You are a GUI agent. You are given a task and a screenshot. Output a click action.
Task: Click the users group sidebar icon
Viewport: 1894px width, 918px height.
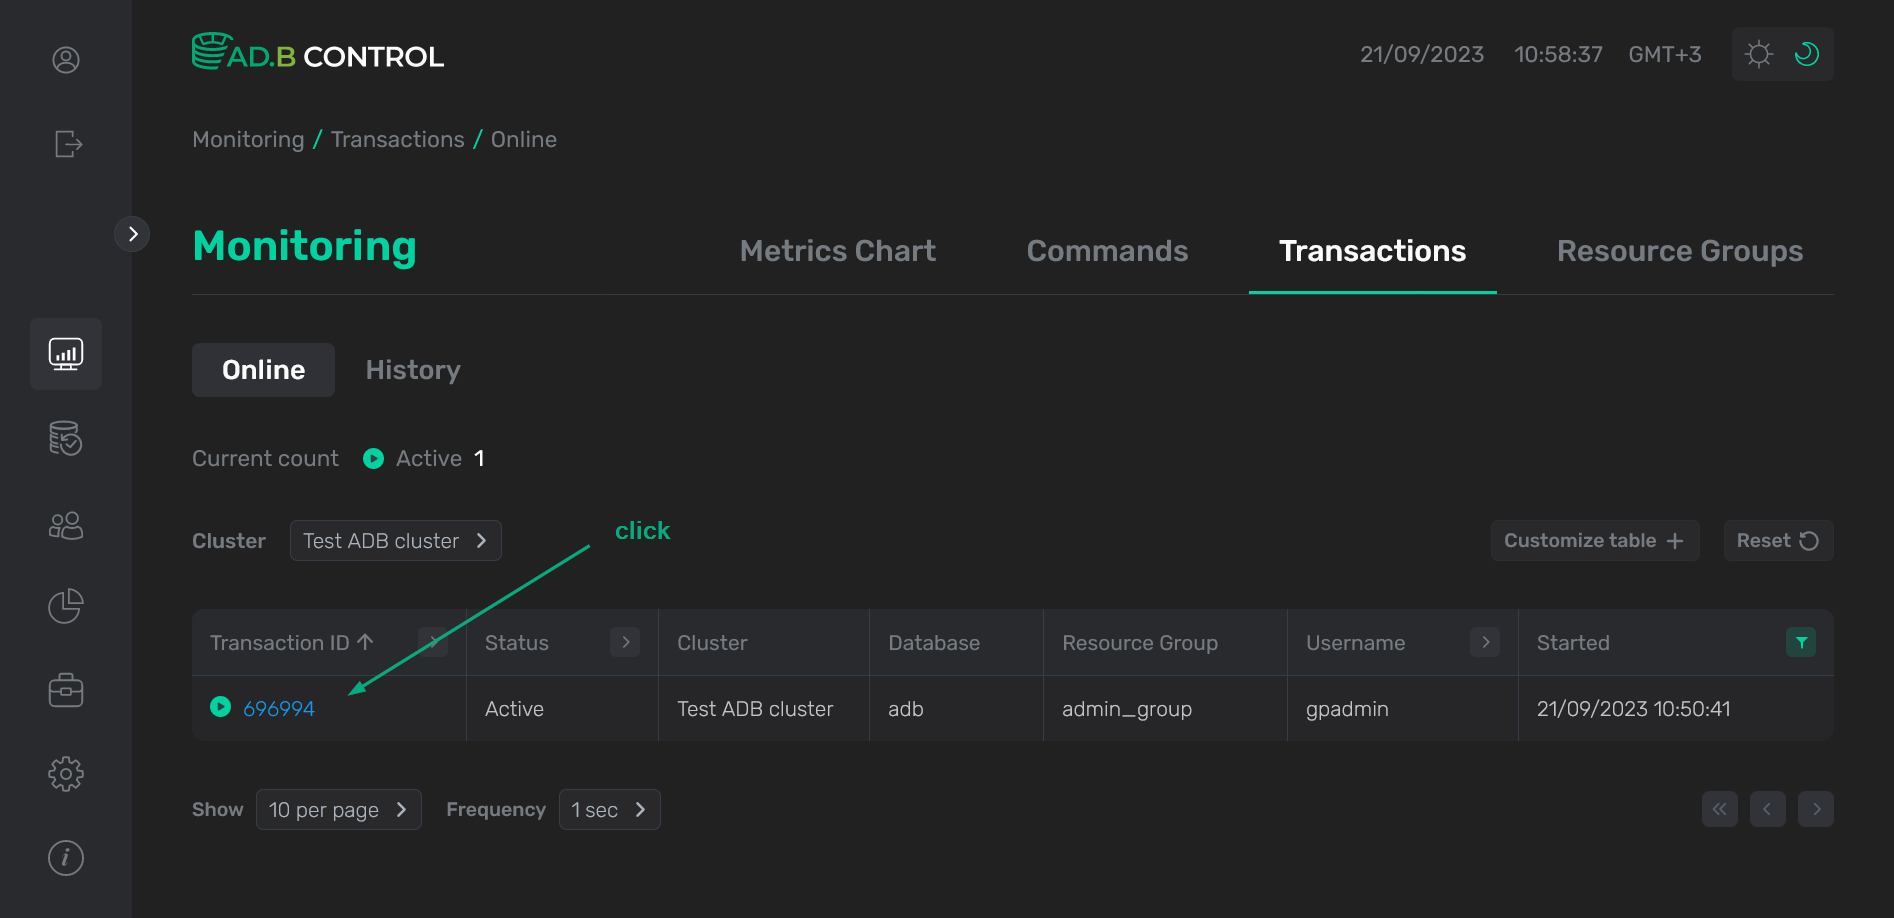pyautogui.click(x=65, y=525)
